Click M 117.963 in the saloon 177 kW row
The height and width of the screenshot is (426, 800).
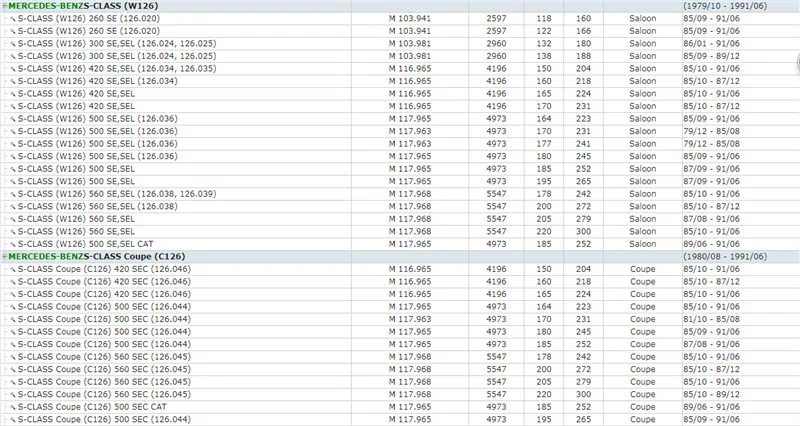(410, 143)
